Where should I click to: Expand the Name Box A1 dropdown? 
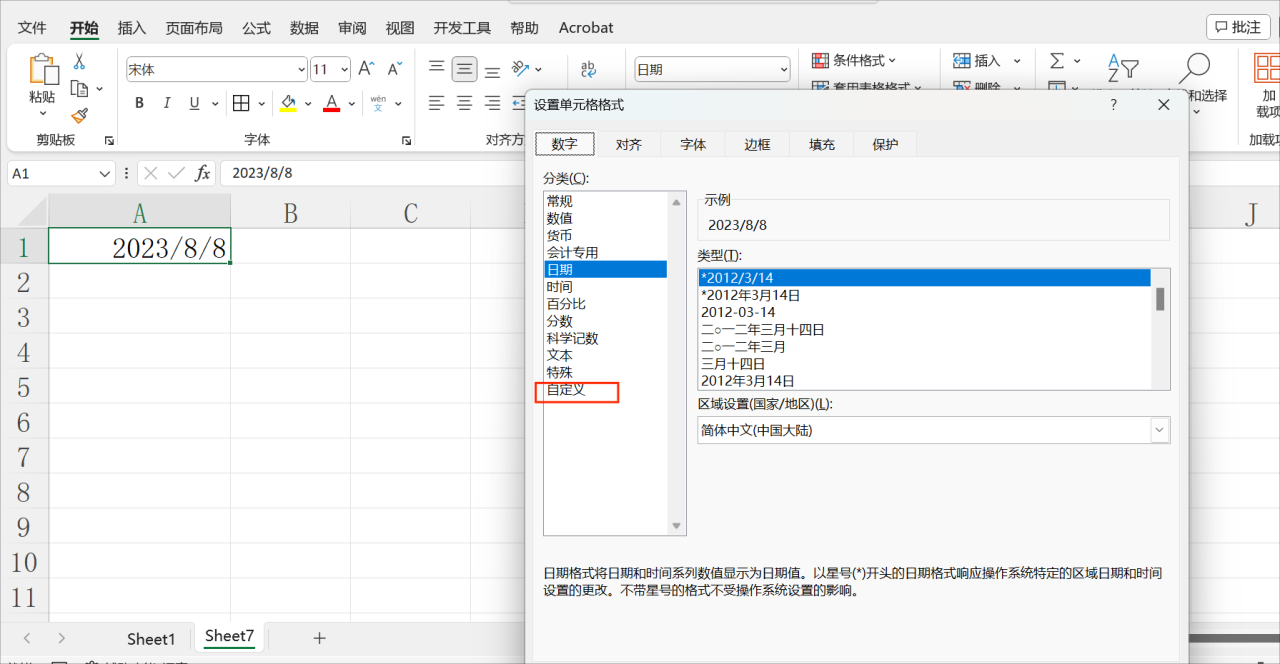point(107,173)
